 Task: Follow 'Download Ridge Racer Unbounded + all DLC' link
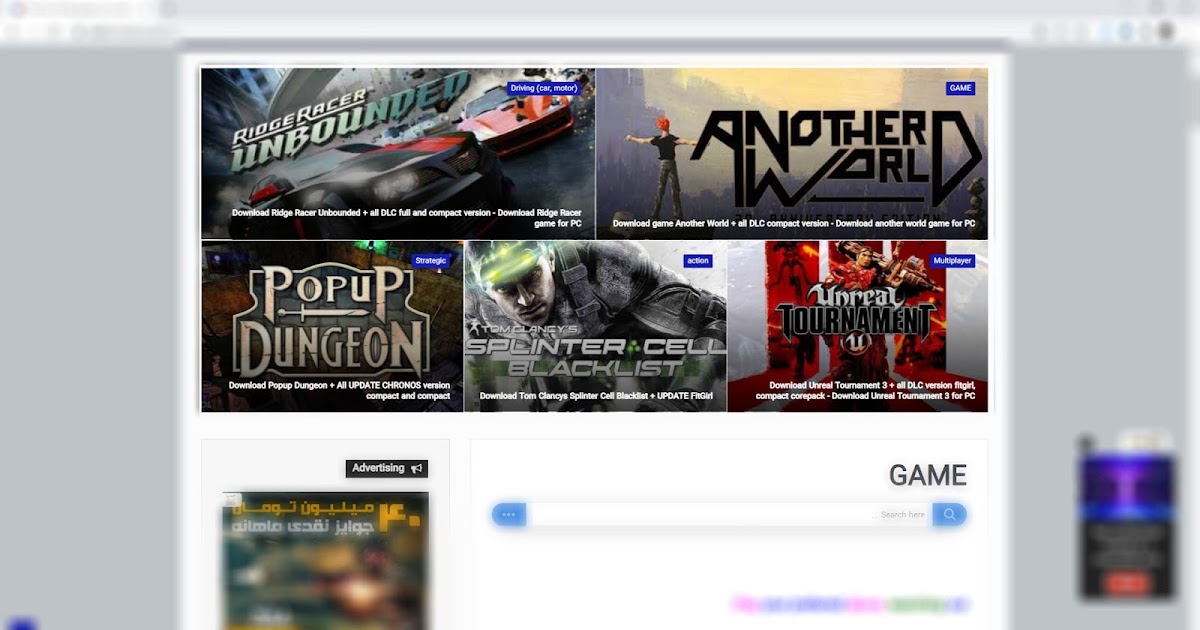tap(407, 218)
